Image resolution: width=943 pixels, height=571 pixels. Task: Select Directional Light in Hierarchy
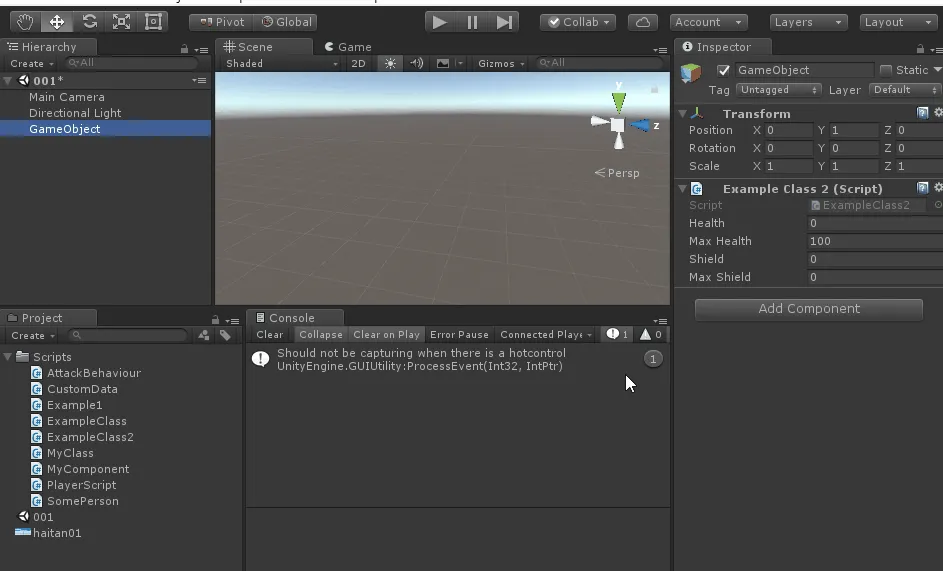[75, 113]
